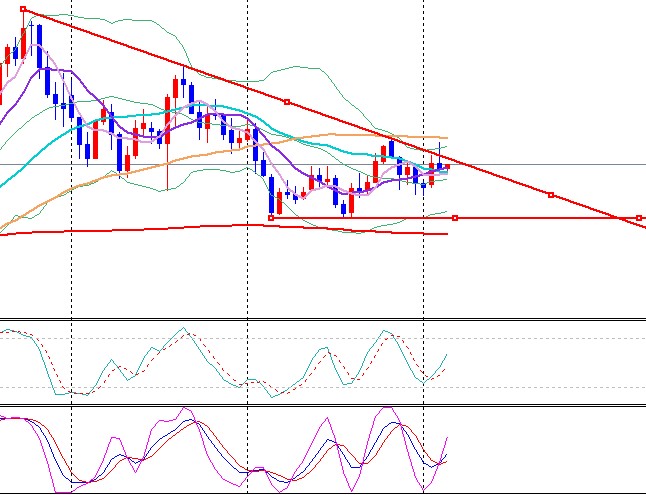Select the descending trendline's lower-right anchor square
The height and width of the screenshot is (495, 646).
tap(551, 195)
